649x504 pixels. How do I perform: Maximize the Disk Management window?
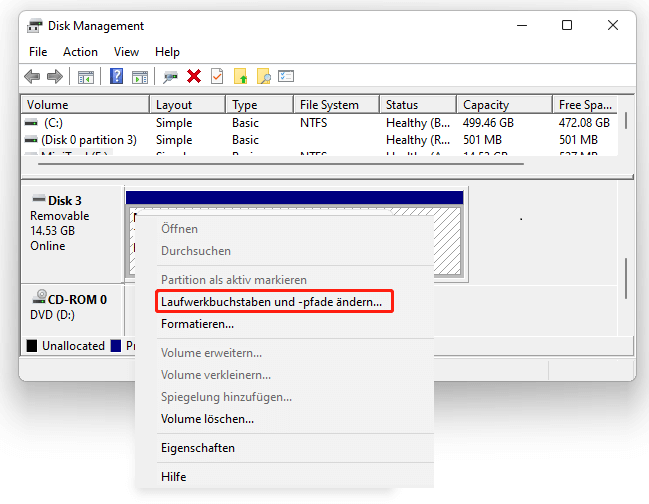click(x=567, y=25)
